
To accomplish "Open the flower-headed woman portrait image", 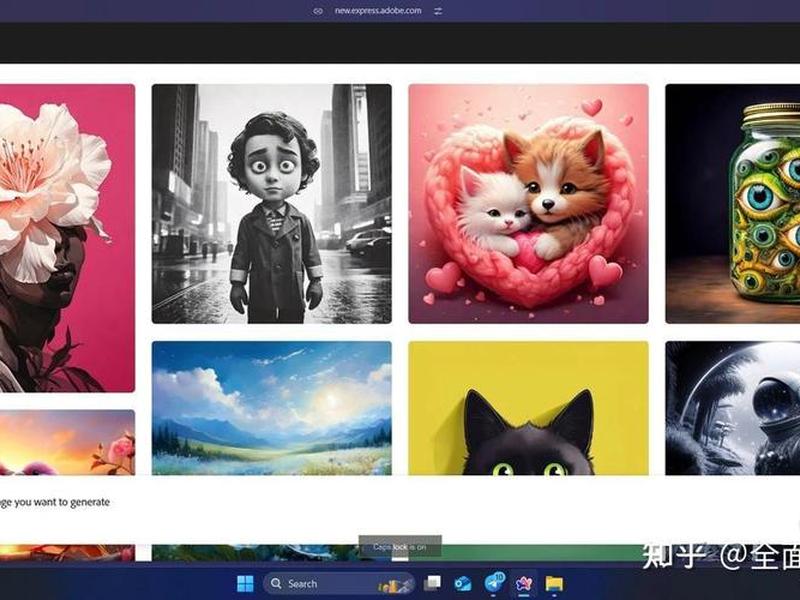I will pos(67,238).
